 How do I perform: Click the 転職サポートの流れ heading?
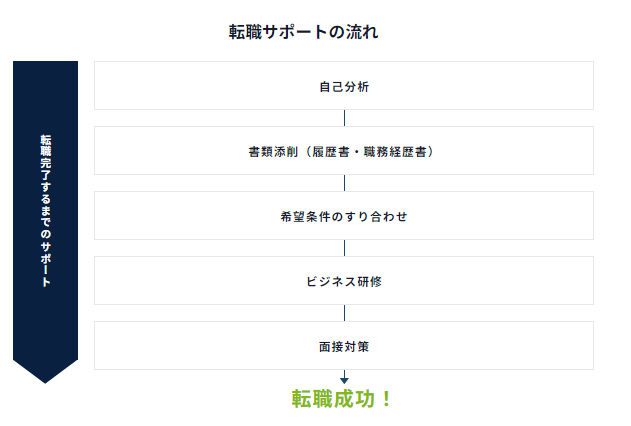(x=303, y=32)
